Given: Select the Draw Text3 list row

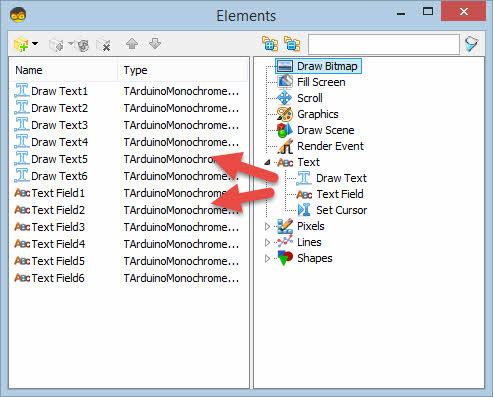Looking at the screenshot, I should pyautogui.click(x=127, y=125).
